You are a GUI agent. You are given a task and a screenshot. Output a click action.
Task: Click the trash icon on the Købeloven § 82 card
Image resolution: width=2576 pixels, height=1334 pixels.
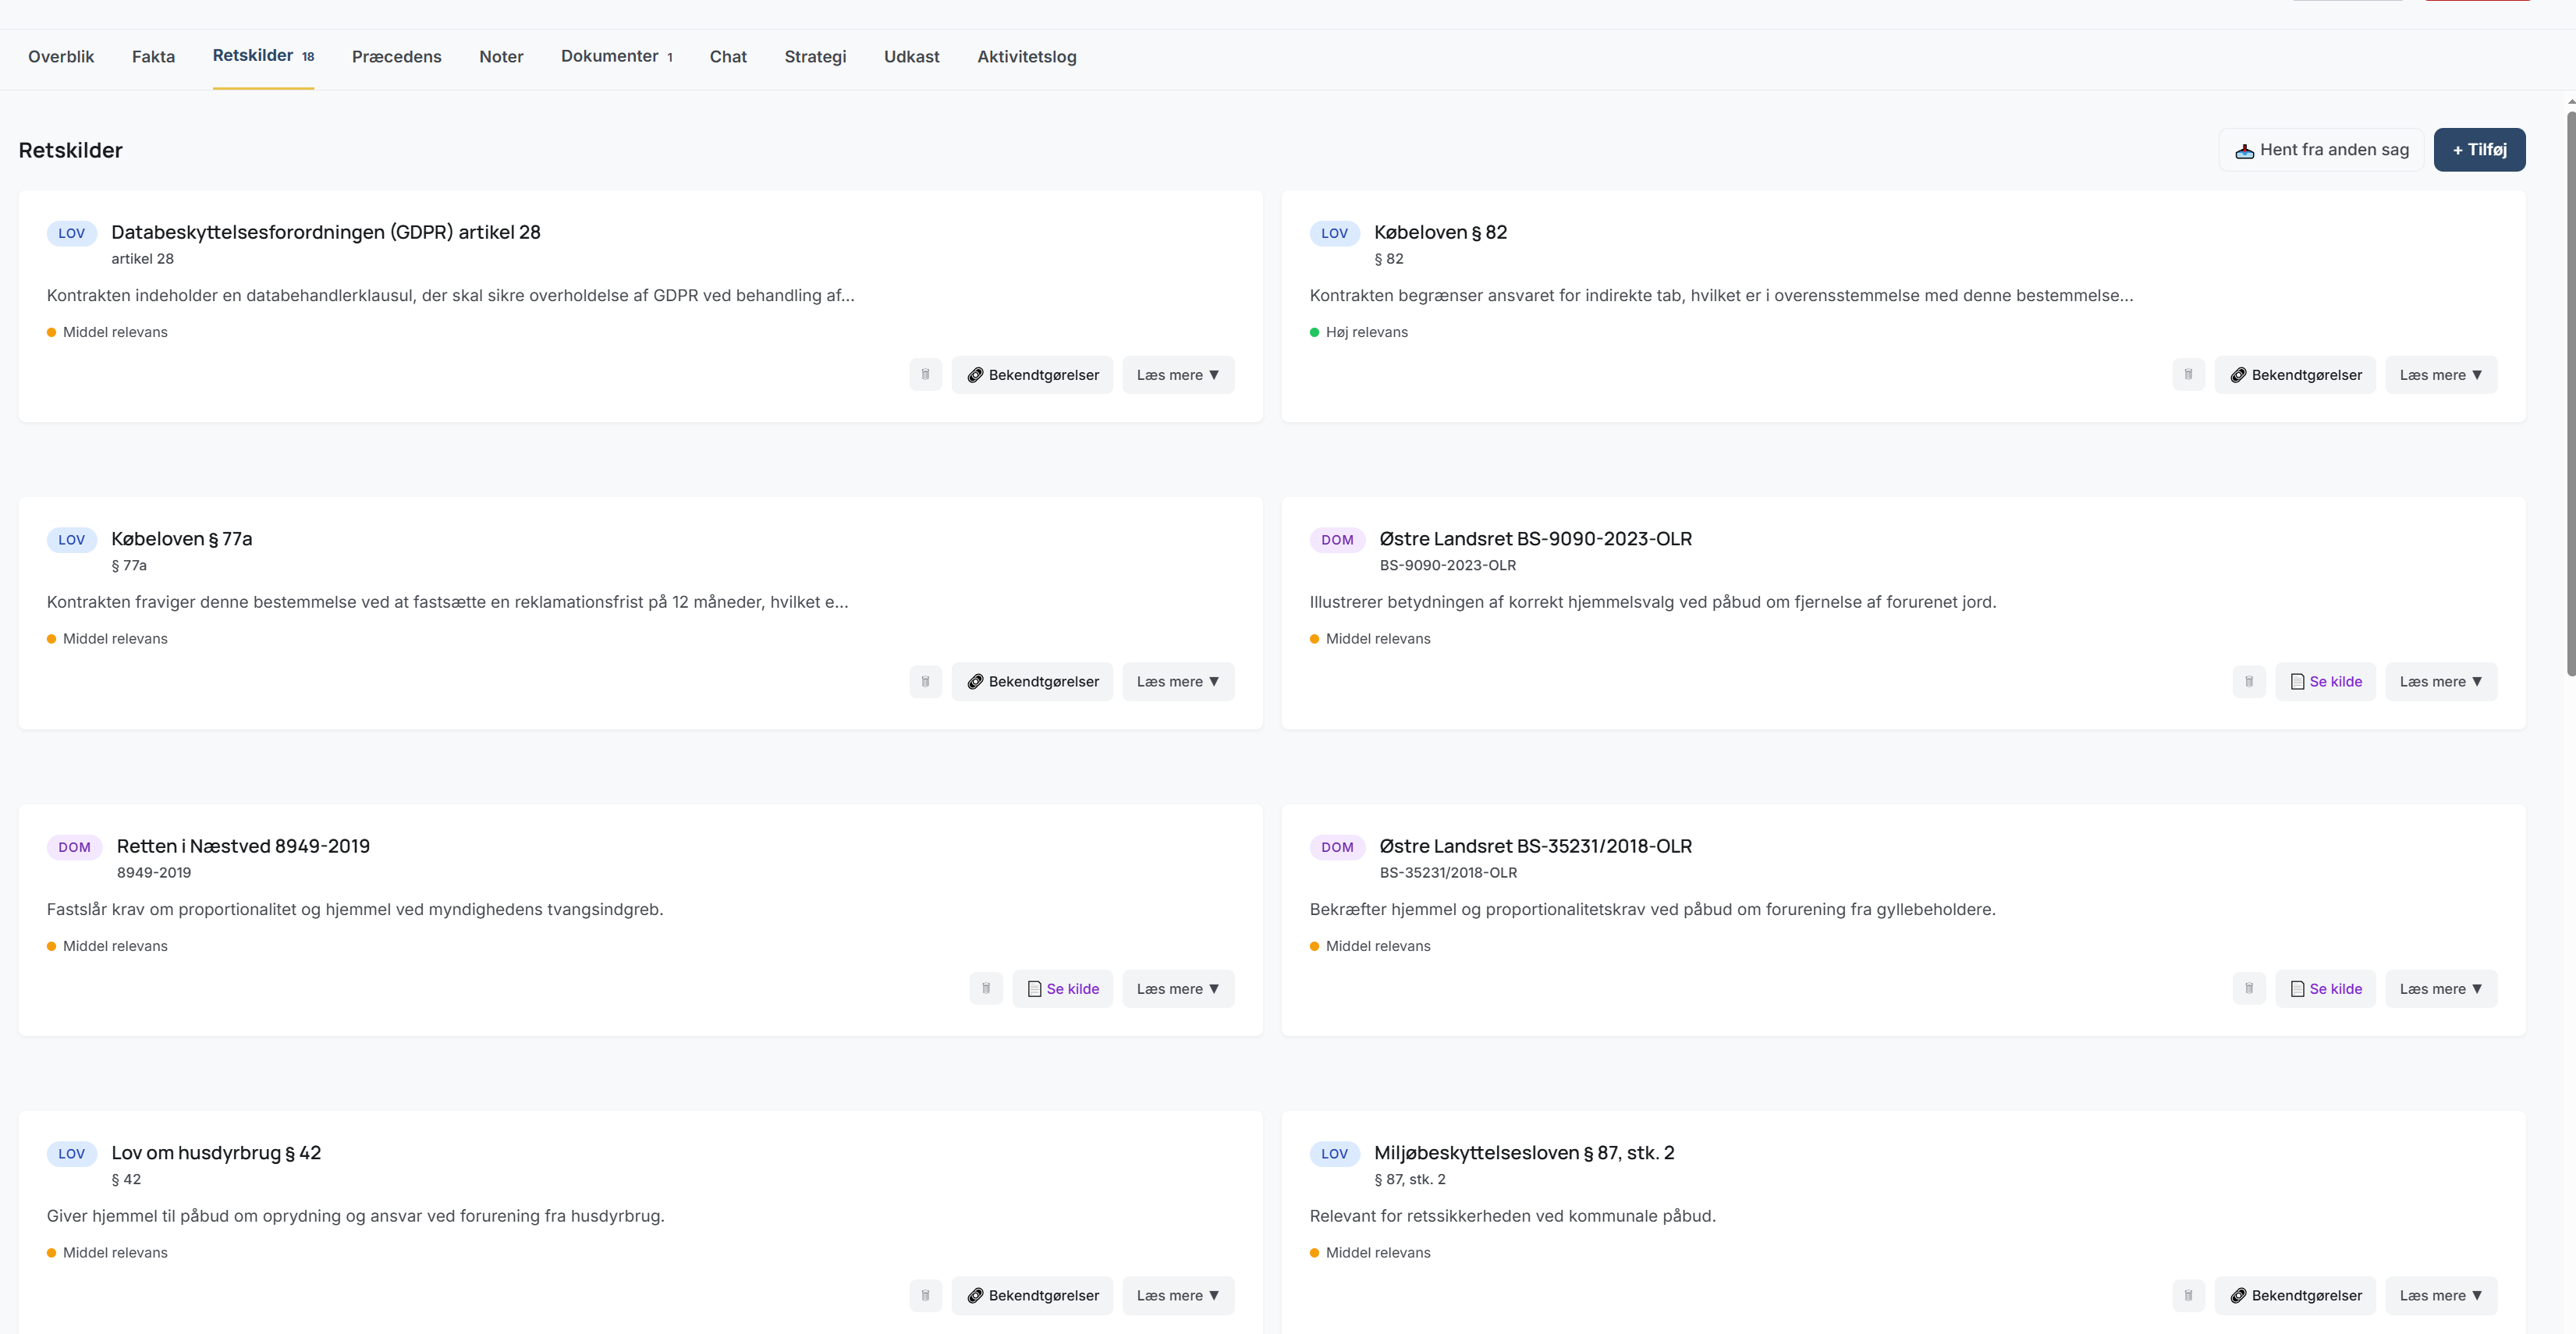point(2188,375)
